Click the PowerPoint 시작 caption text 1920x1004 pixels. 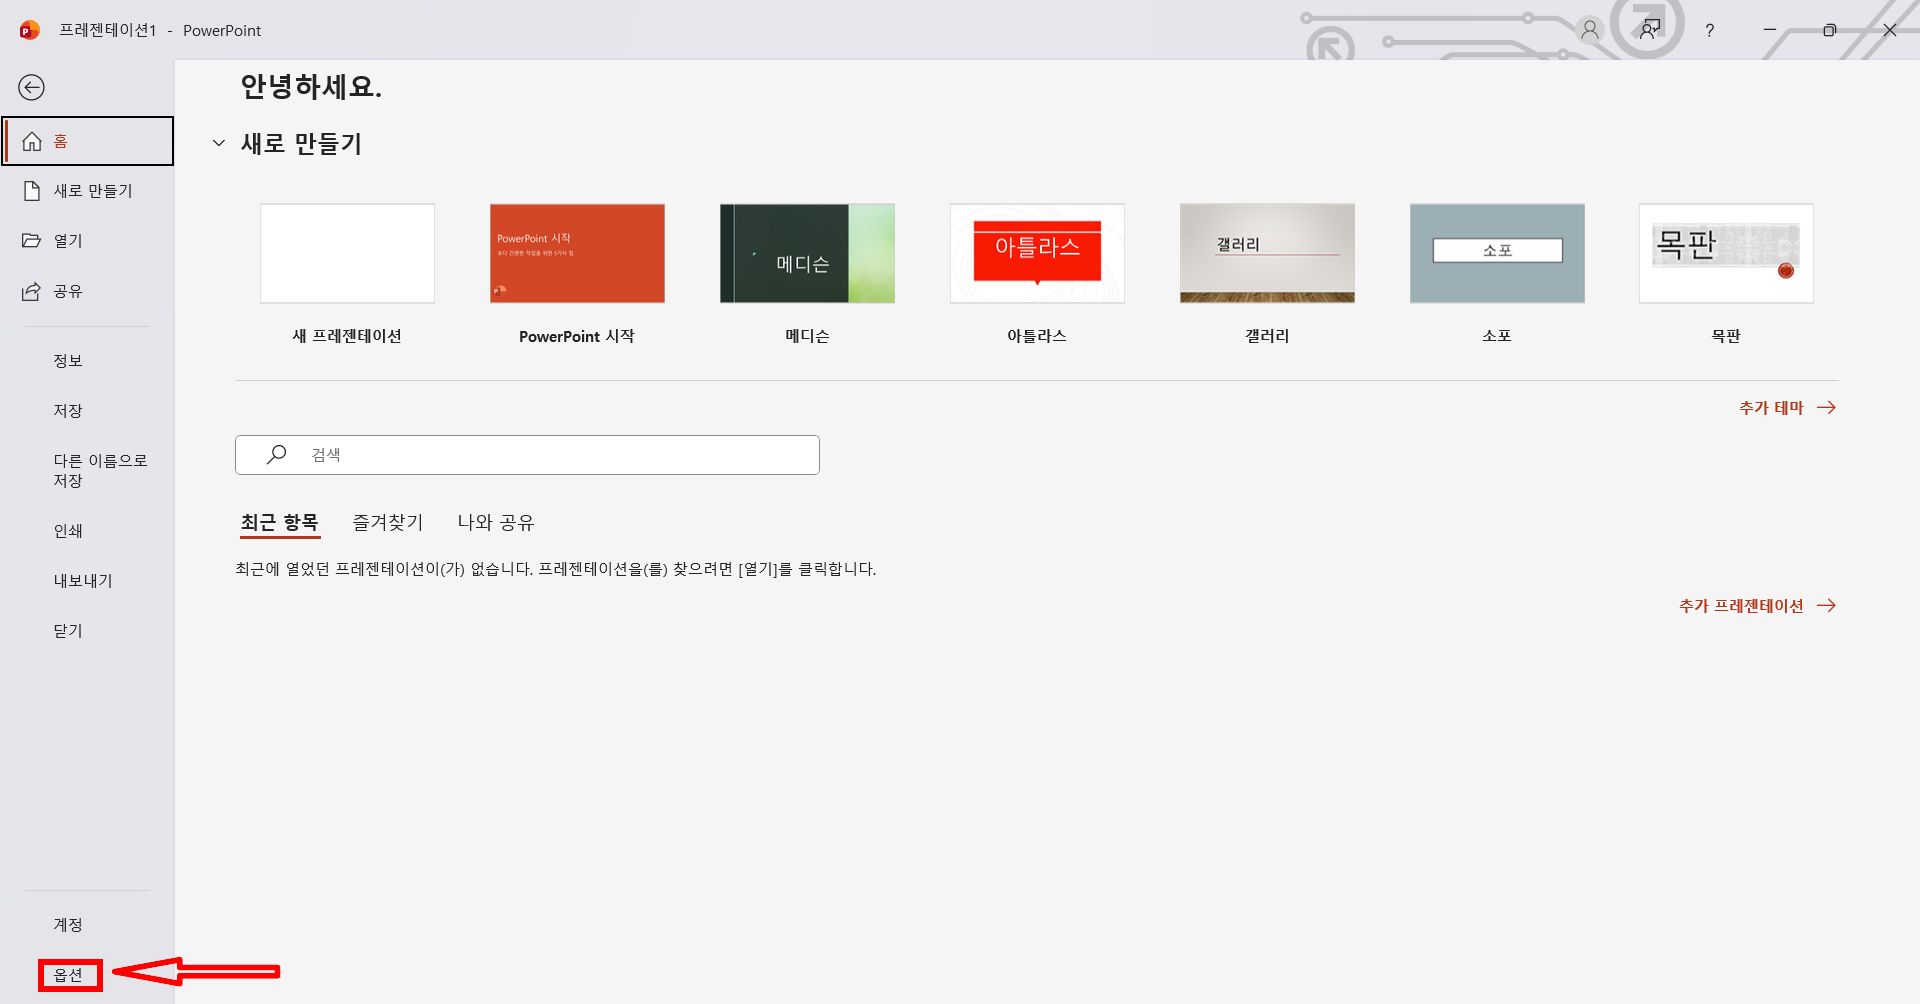point(577,336)
